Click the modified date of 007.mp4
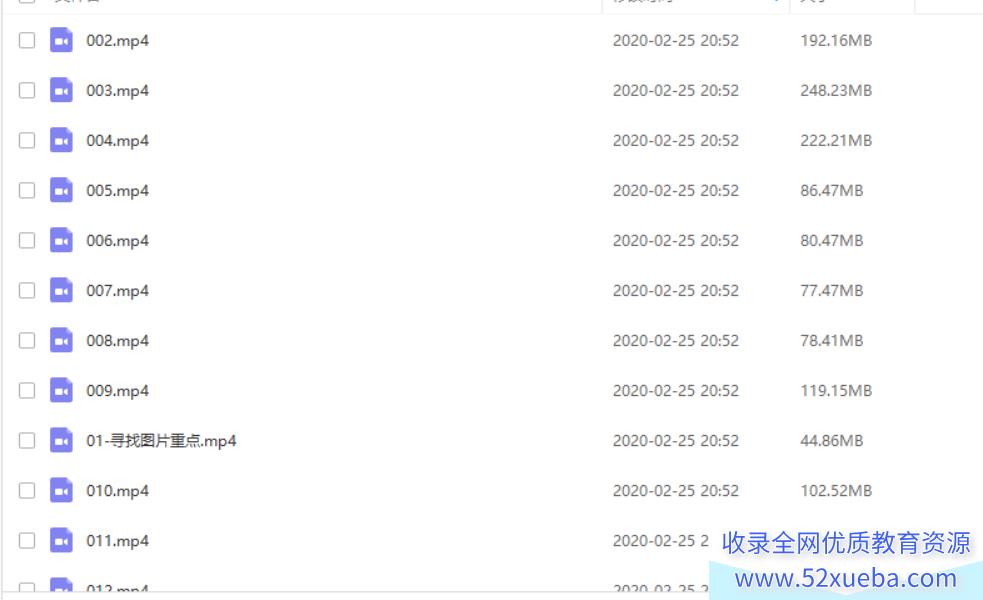Viewport: 983px width, 600px height. click(676, 291)
